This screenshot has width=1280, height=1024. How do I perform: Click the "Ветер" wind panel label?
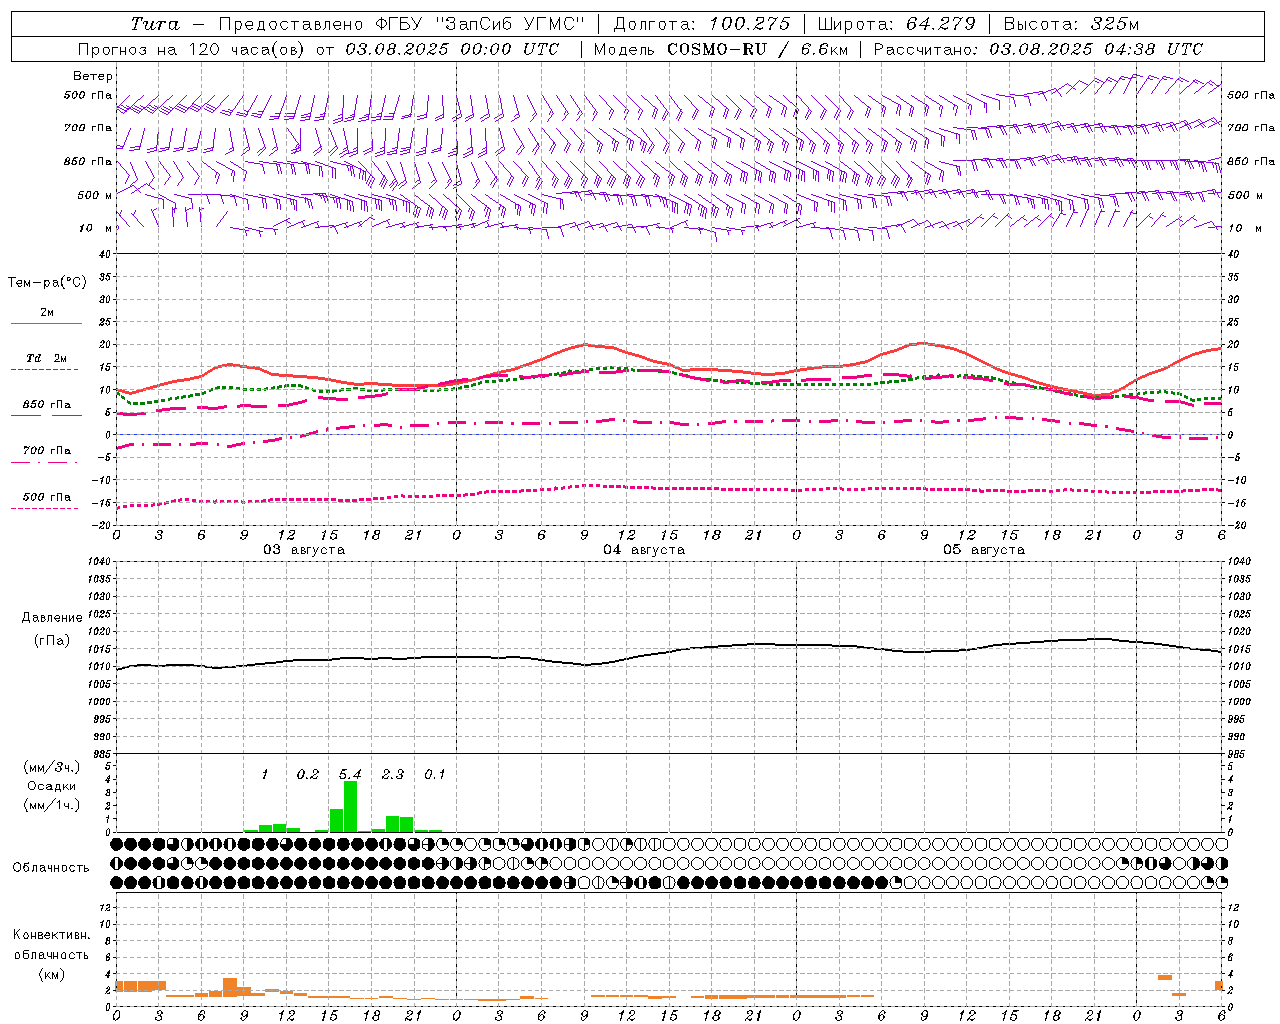coord(93,76)
